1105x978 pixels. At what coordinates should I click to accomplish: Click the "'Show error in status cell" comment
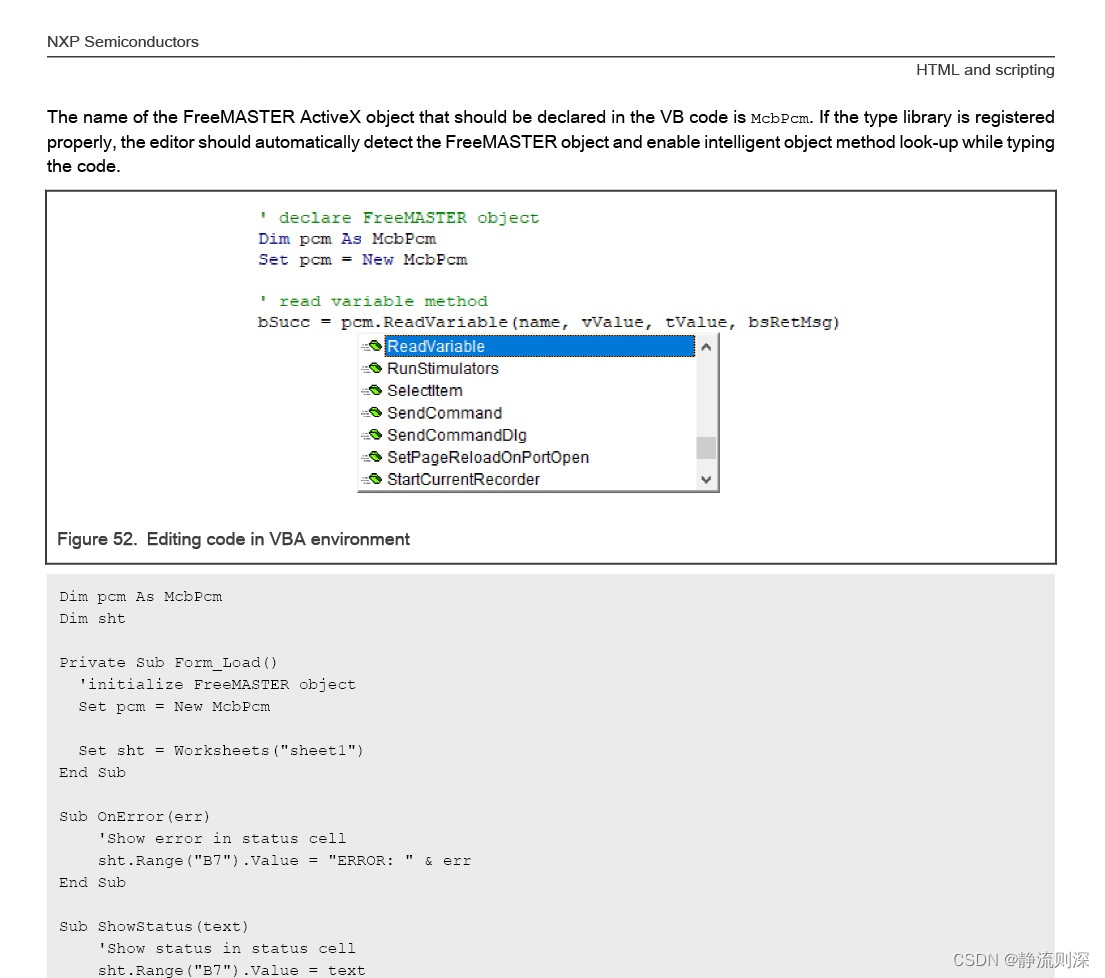(x=222, y=838)
